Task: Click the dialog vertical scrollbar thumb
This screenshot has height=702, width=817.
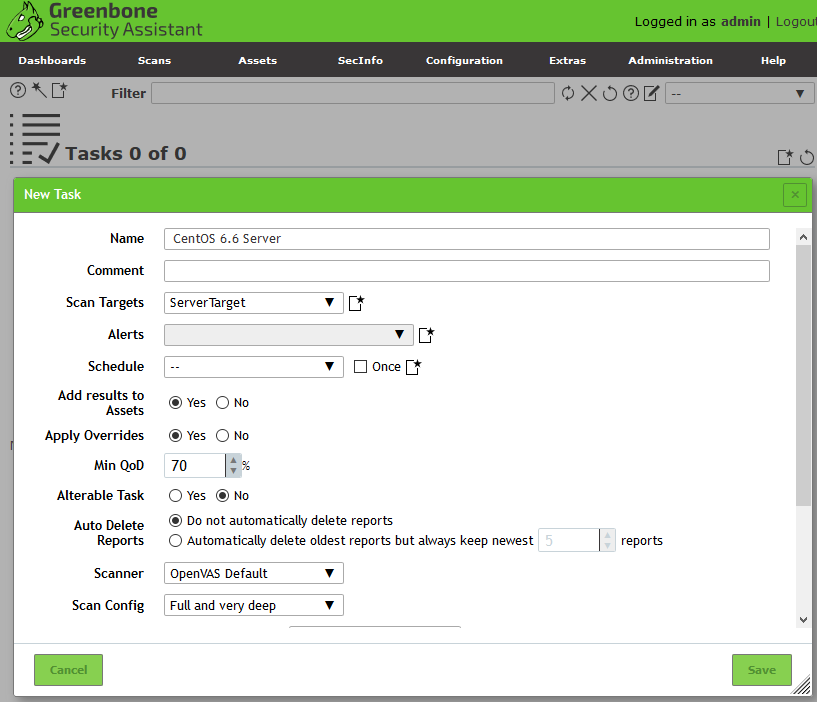Action: point(803,375)
